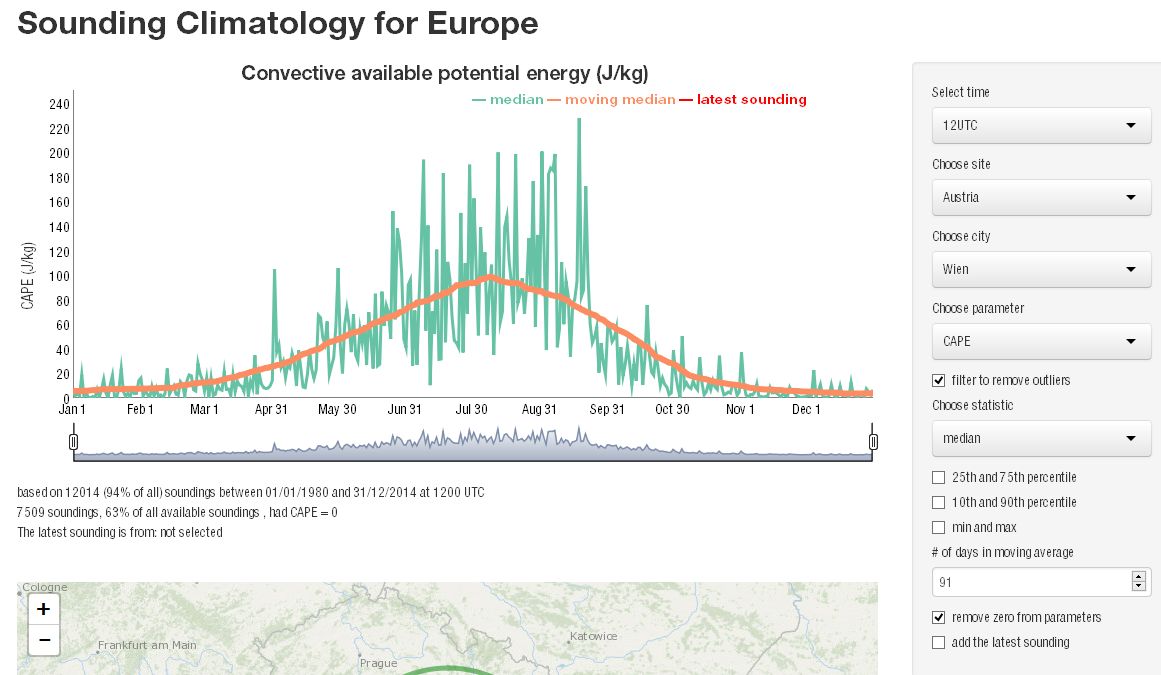Click the Prague label on map
1161x675 pixels.
click(378, 663)
